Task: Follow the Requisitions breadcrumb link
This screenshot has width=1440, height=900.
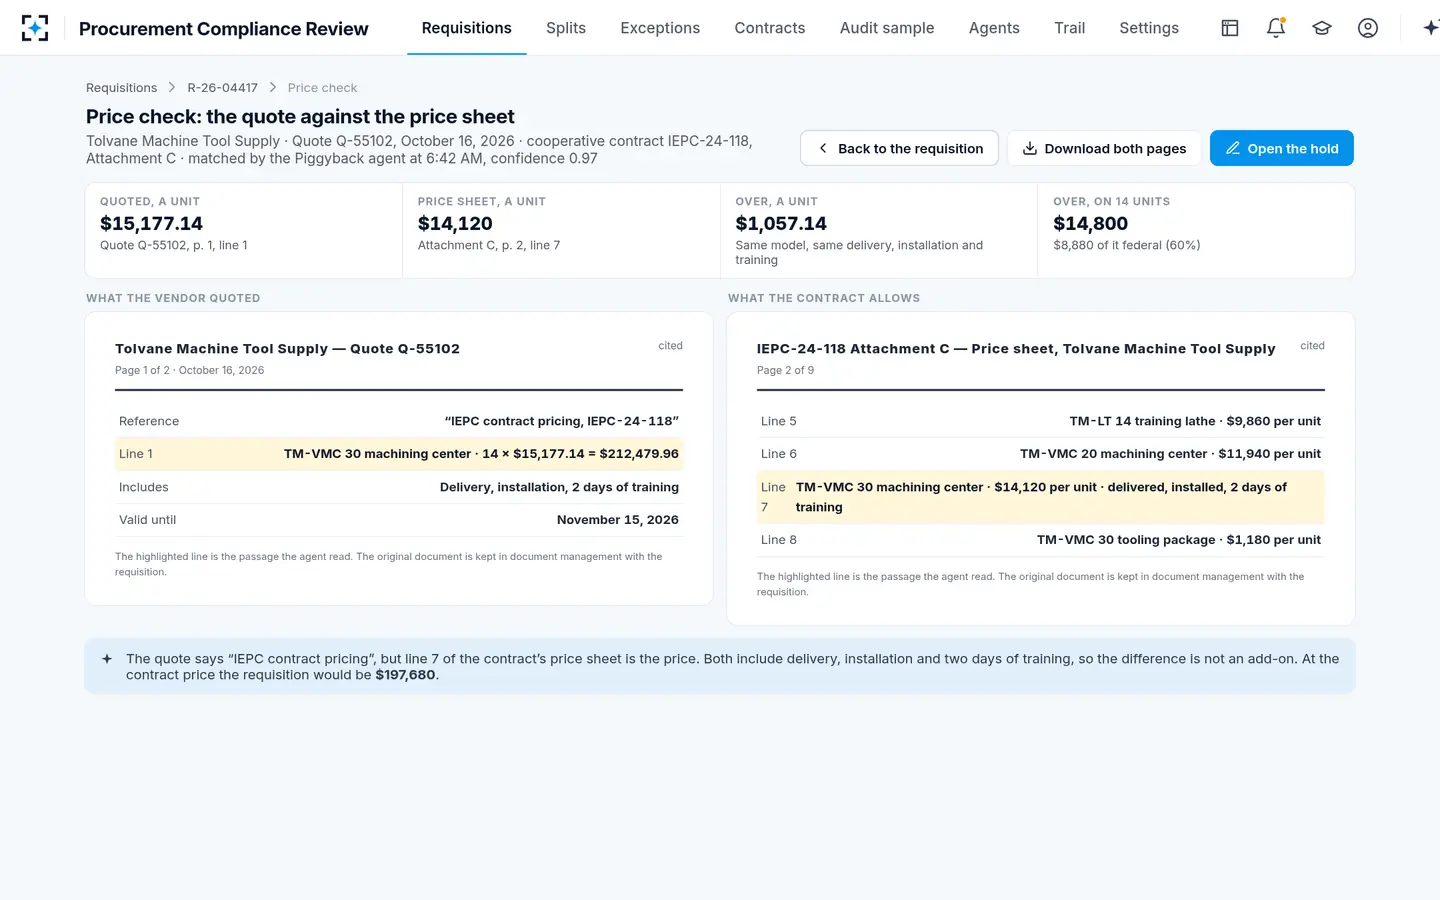Action: (122, 88)
